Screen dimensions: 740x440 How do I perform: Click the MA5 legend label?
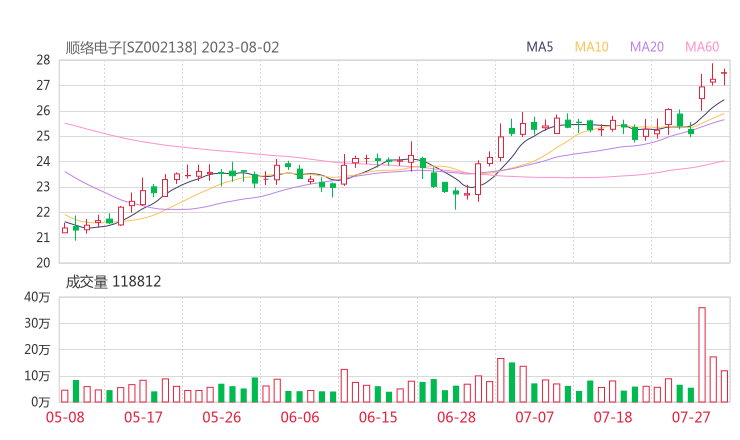[539, 47]
